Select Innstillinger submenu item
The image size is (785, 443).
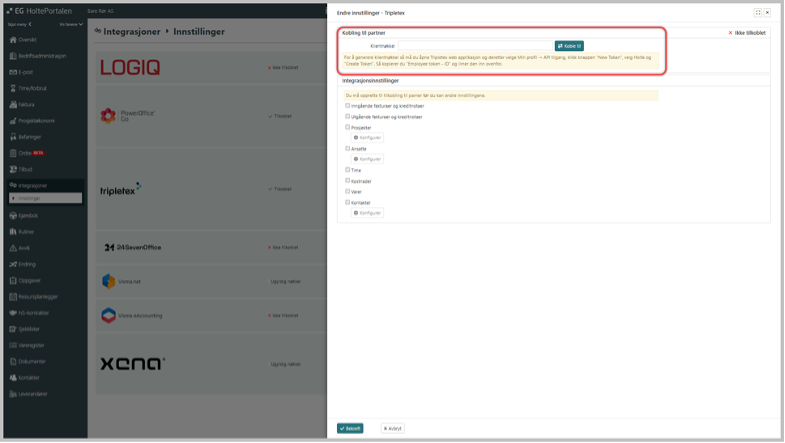coord(45,198)
